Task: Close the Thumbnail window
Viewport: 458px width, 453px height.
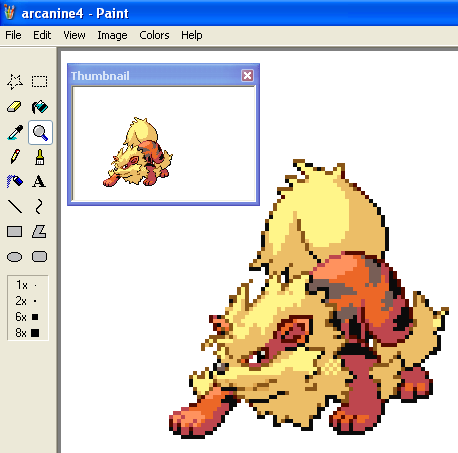Action: 247,76
